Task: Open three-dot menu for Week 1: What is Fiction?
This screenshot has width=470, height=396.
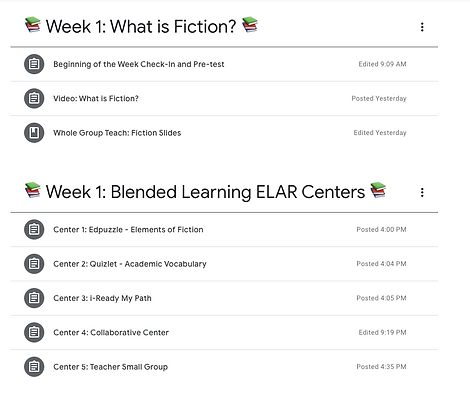Action: [422, 27]
